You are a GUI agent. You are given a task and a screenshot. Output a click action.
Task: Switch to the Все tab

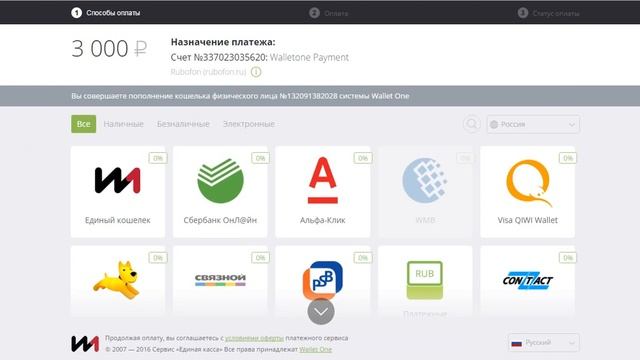(x=84, y=124)
